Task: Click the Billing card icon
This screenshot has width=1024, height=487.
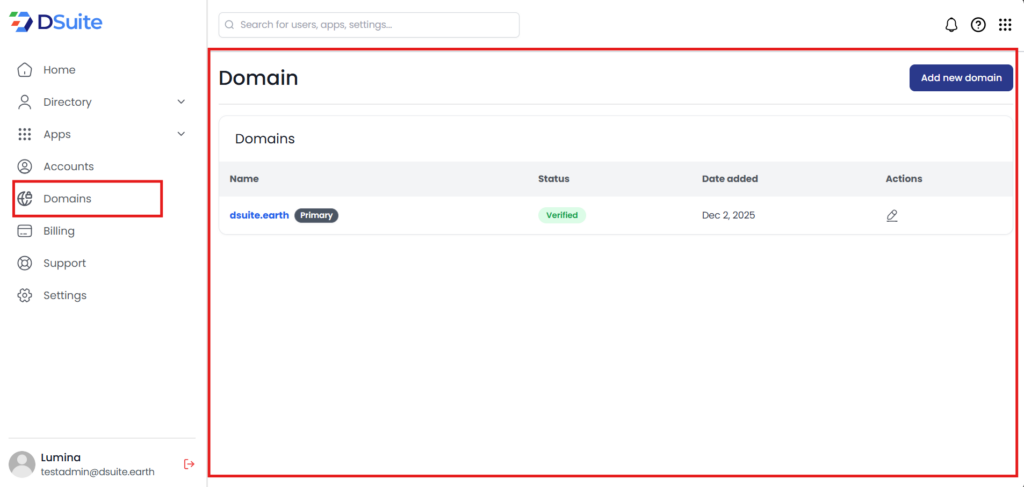Action: point(25,231)
